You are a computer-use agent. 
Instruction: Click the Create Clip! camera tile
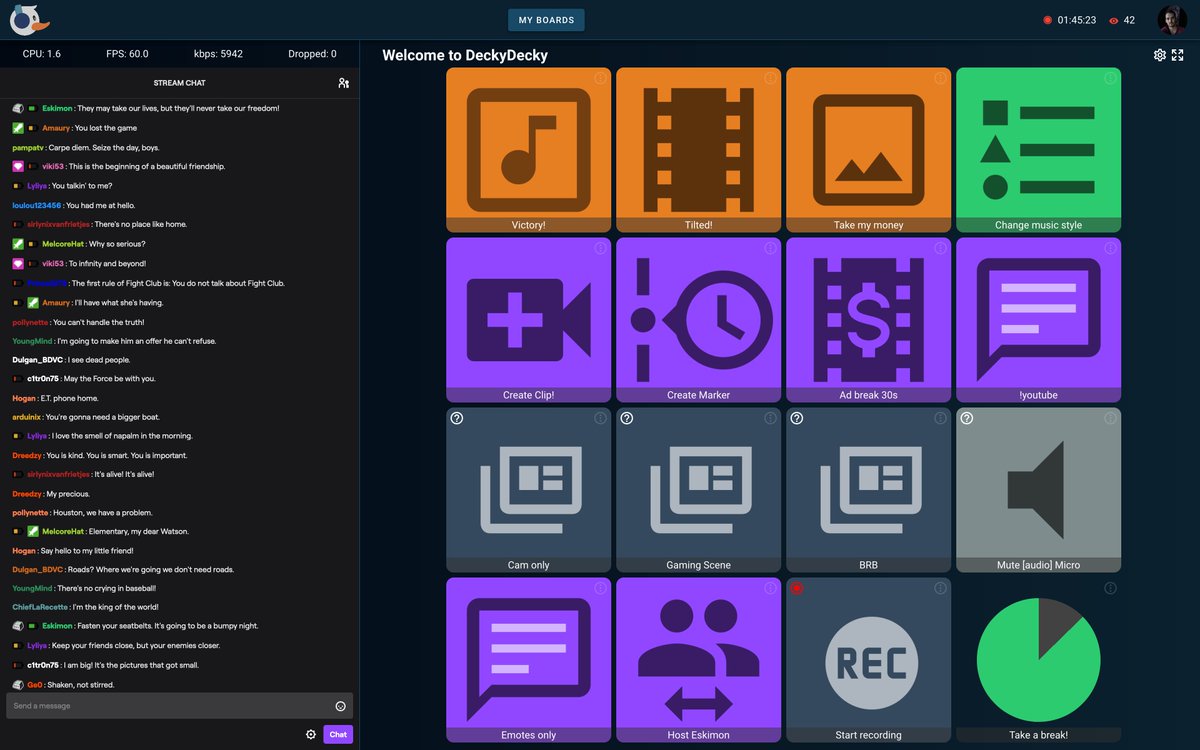click(x=528, y=320)
